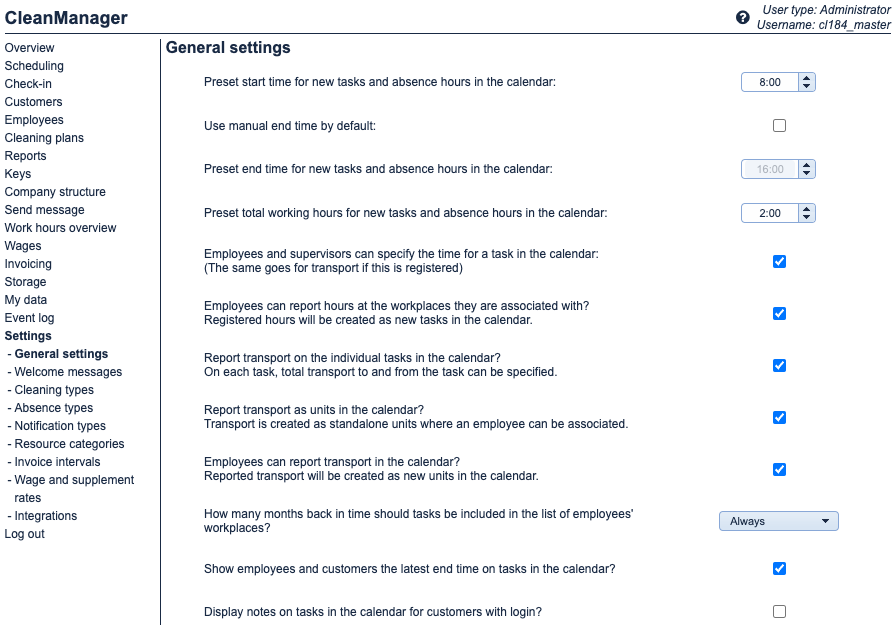The width and height of the screenshot is (894, 625).
Task: Open the Integrations settings page
Action: pos(45,516)
